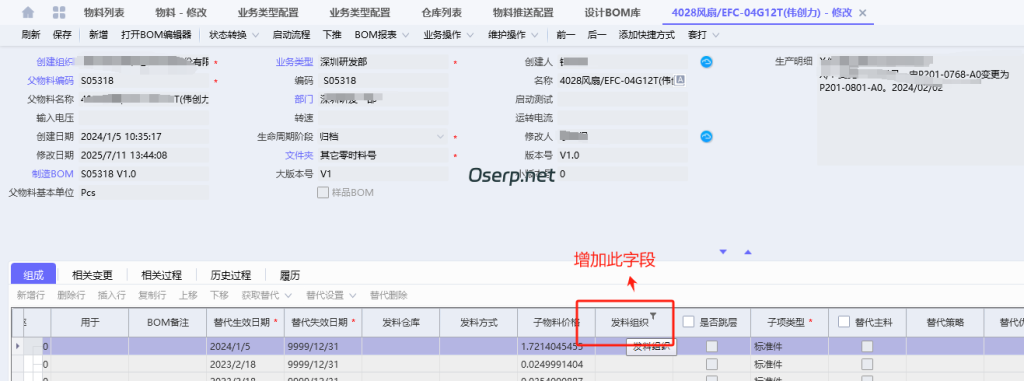
Task: Click the 下推 button
Action: click(332, 35)
